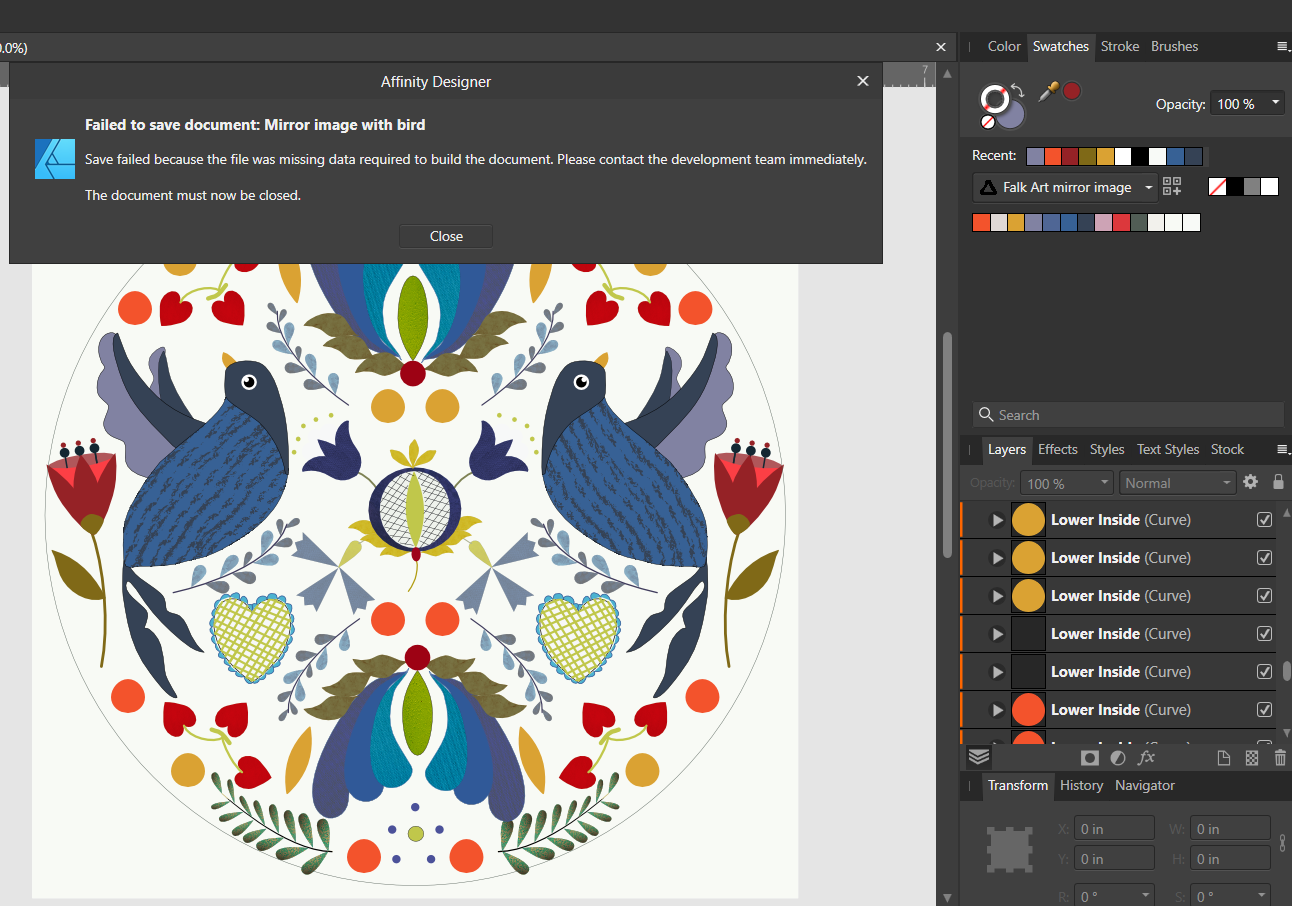Expand third yellow Lower Inside layer

pyautogui.click(x=997, y=596)
